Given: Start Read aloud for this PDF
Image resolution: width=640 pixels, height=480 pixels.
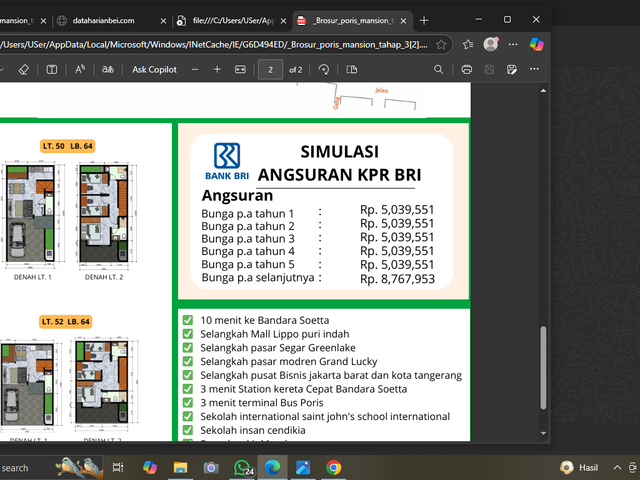Looking at the screenshot, I should (80, 70).
